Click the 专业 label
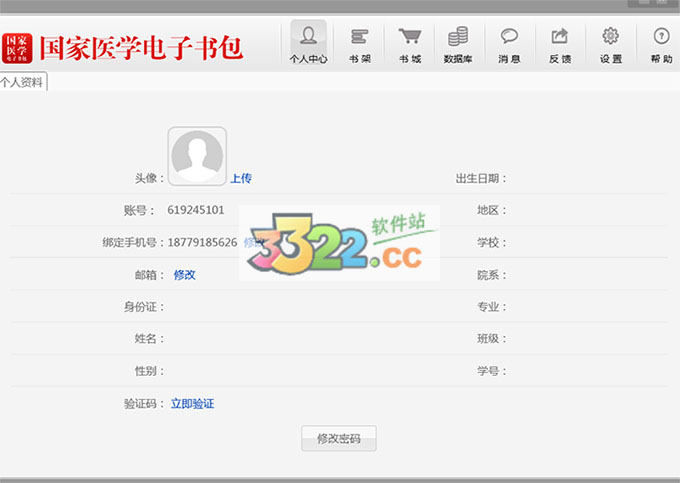Image resolution: width=680 pixels, height=483 pixels. tap(492, 307)
